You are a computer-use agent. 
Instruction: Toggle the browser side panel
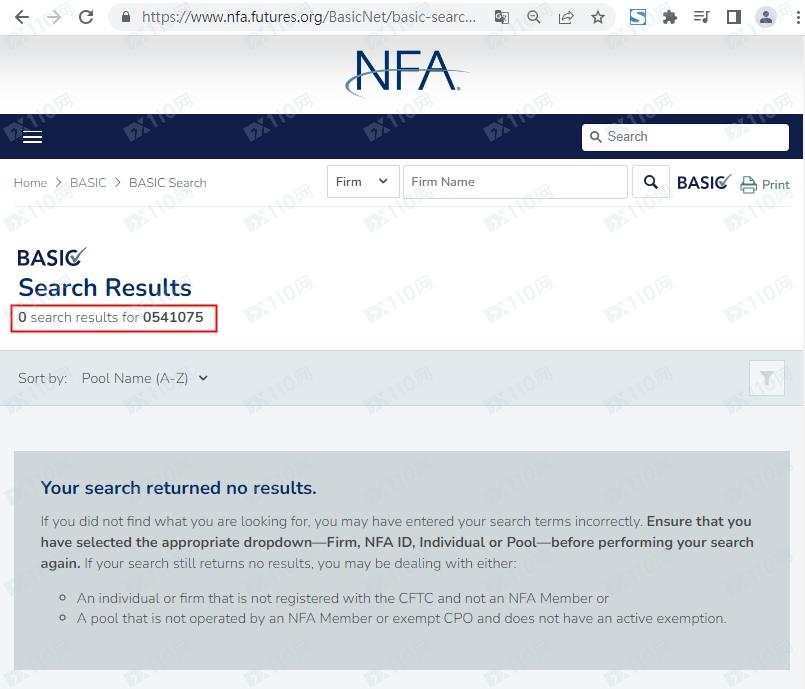733,17
